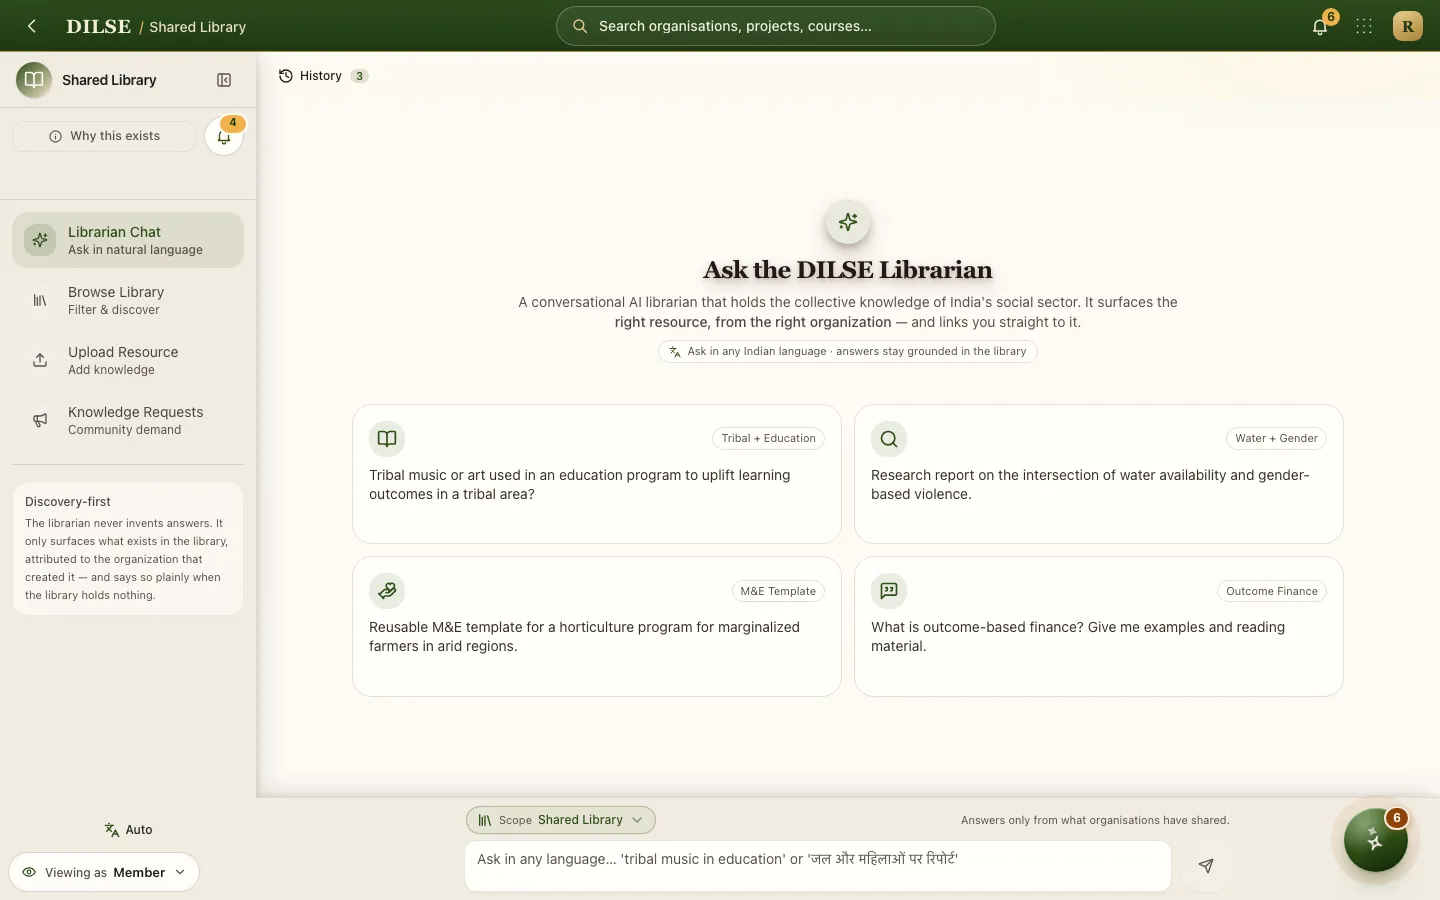Open Browse Library section
Screen dimensions: 1440x900
coord(128,300)
